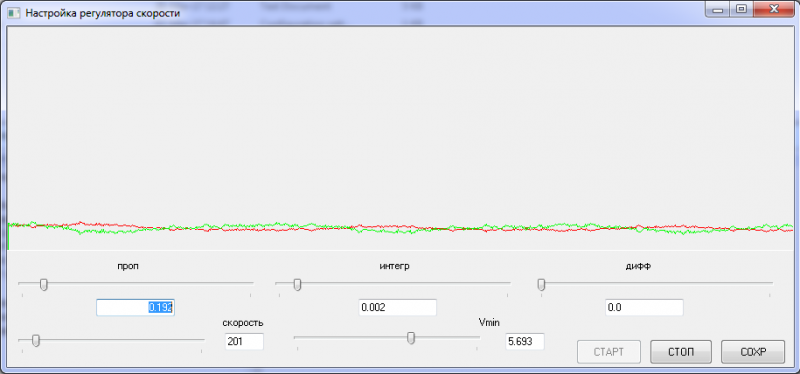Screen dimensions: 800x374
Task: Focus the Vmin field showing 5.693
Action: pyautogui.click(x=525, y=341)
